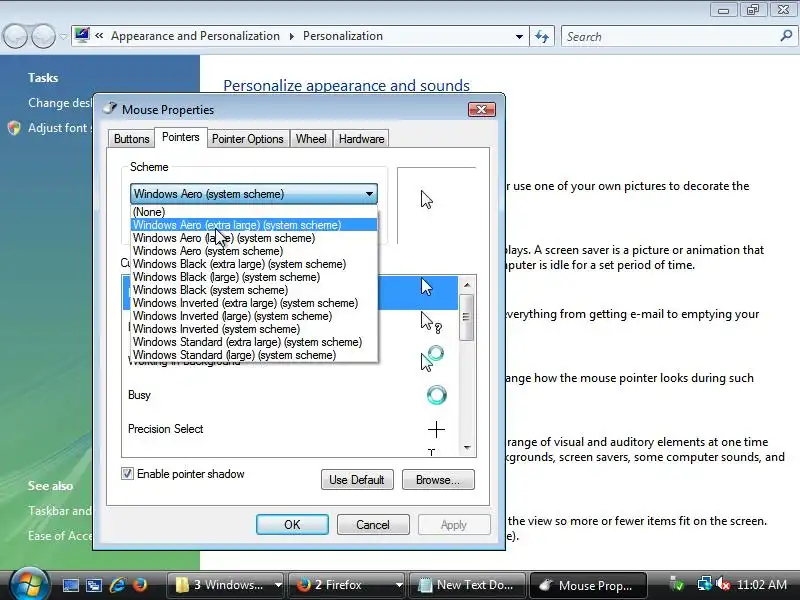
Task: Click the Forward navigation button
Action: 43,36
